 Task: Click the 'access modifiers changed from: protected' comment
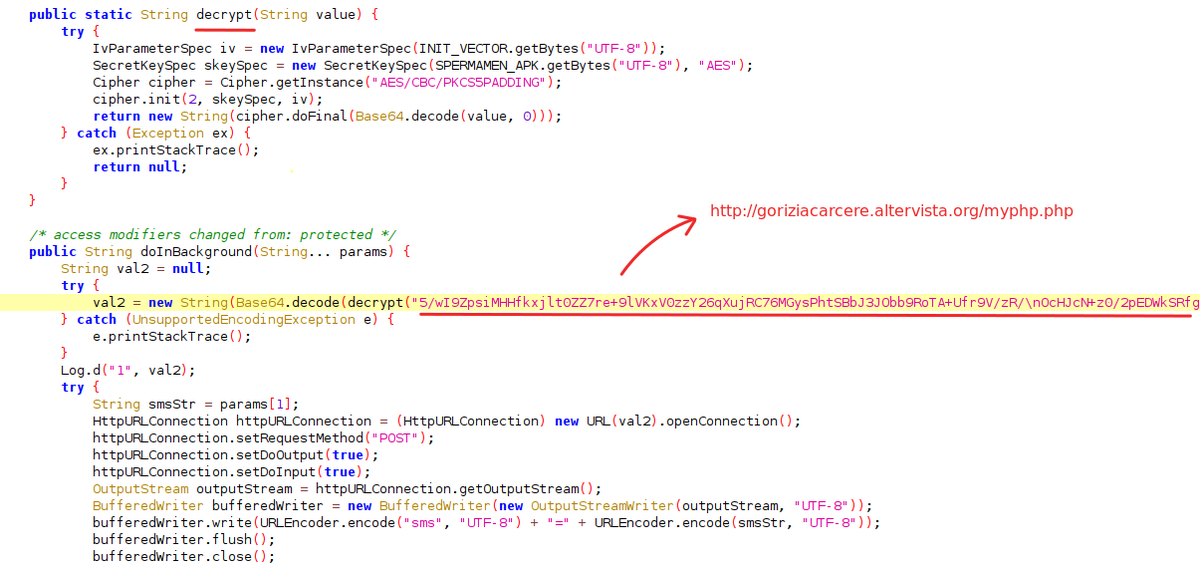(213, 235)
